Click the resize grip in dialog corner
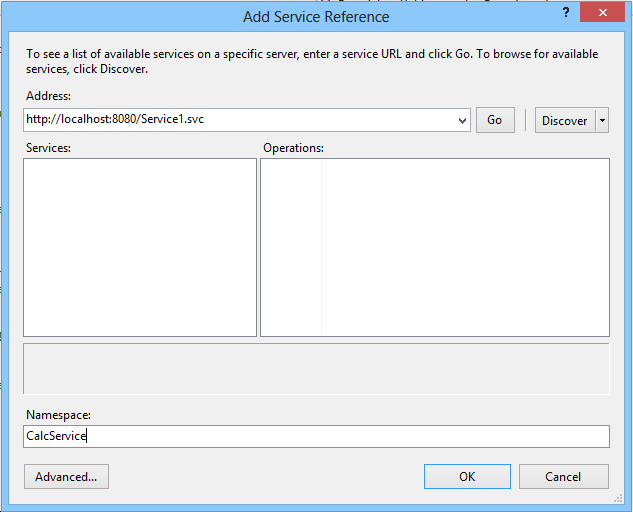 point(618,498)
